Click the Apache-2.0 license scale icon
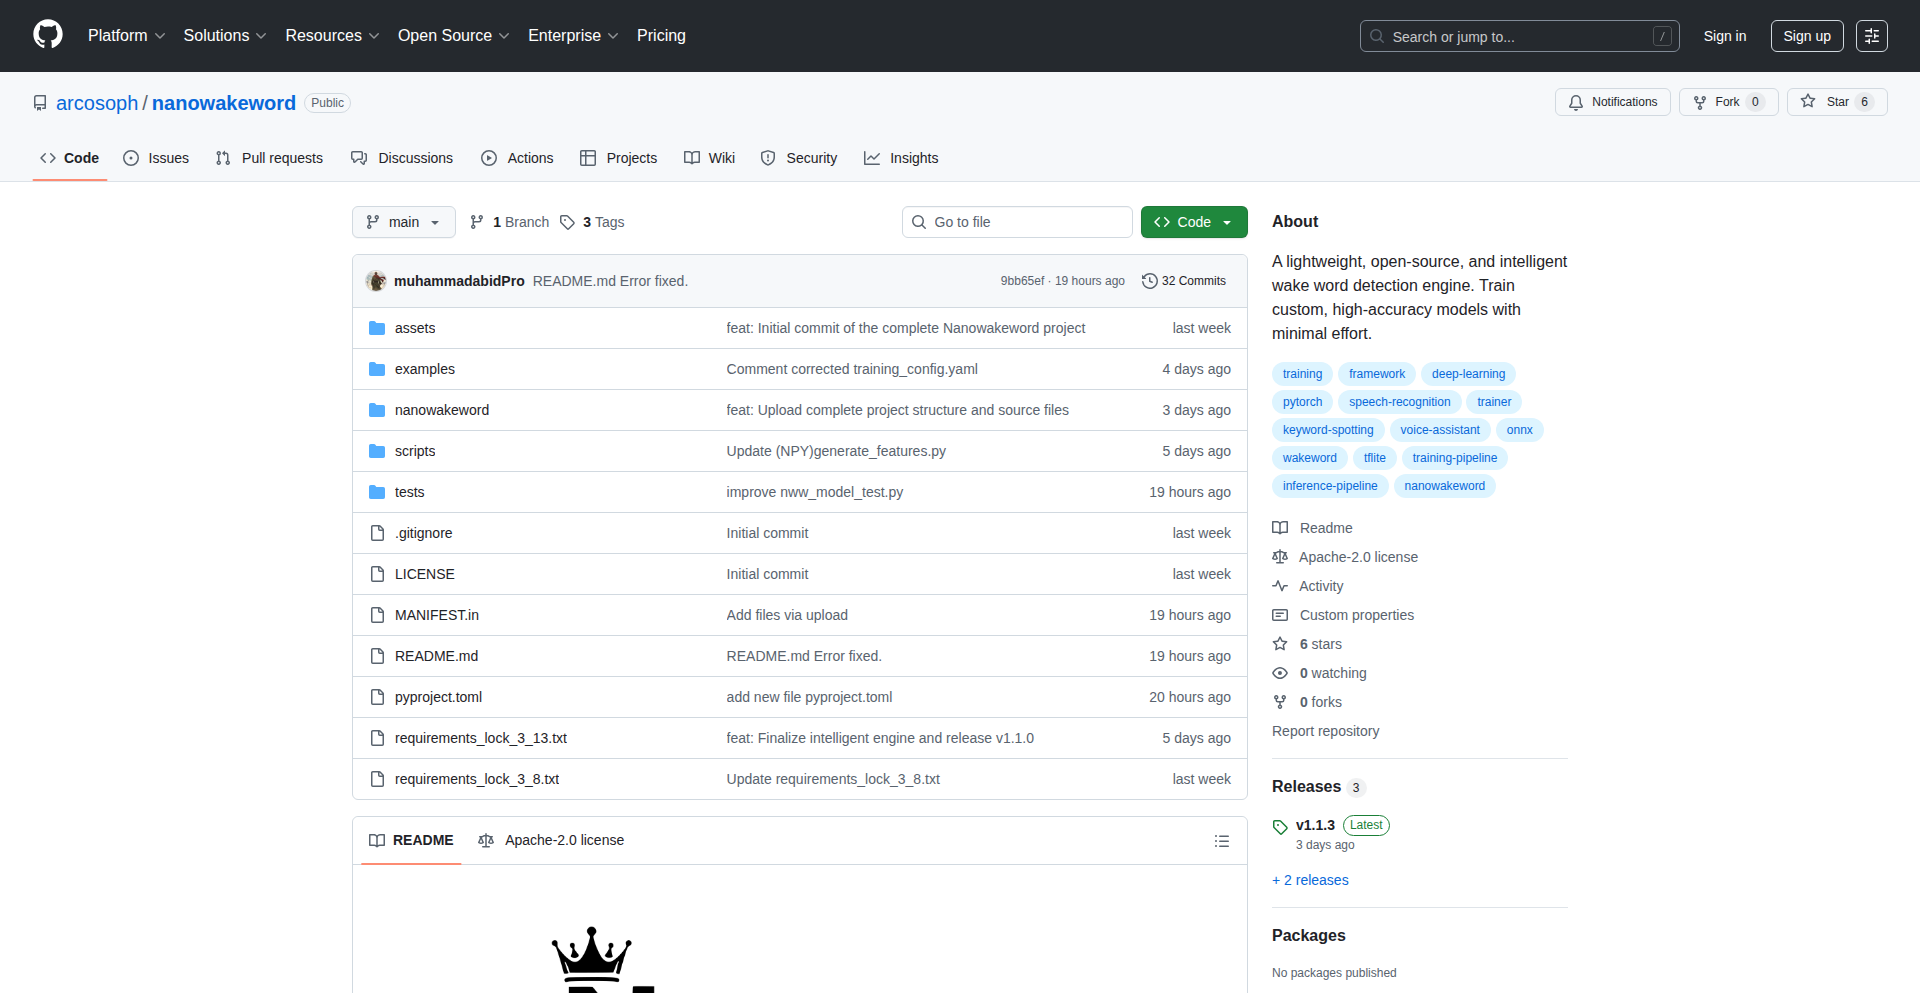1920x993 pixels. click(x=1280, y=557)
